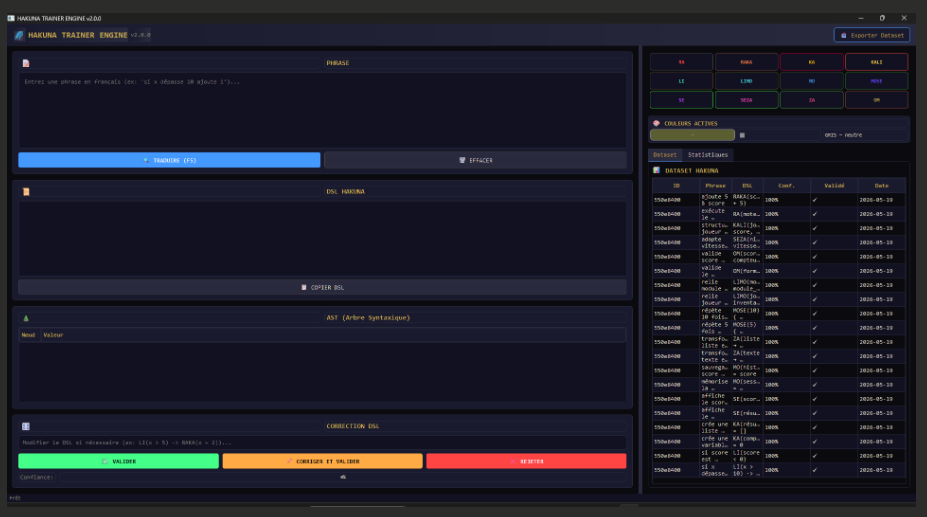Click the COPIER DSL button
This screenshot has height=517, width=927.
(322, 287)
